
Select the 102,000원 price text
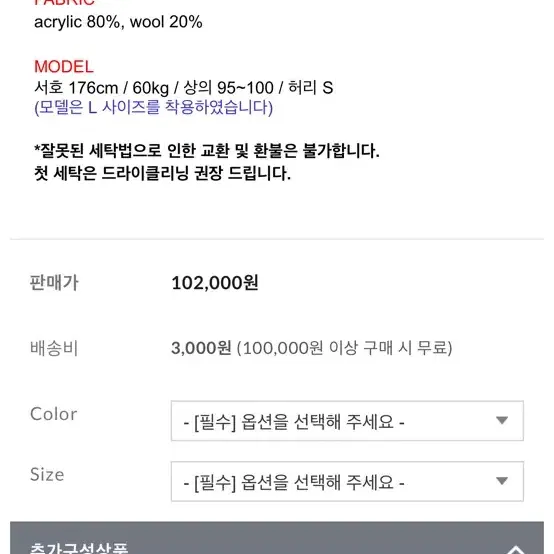pos(214,283)
